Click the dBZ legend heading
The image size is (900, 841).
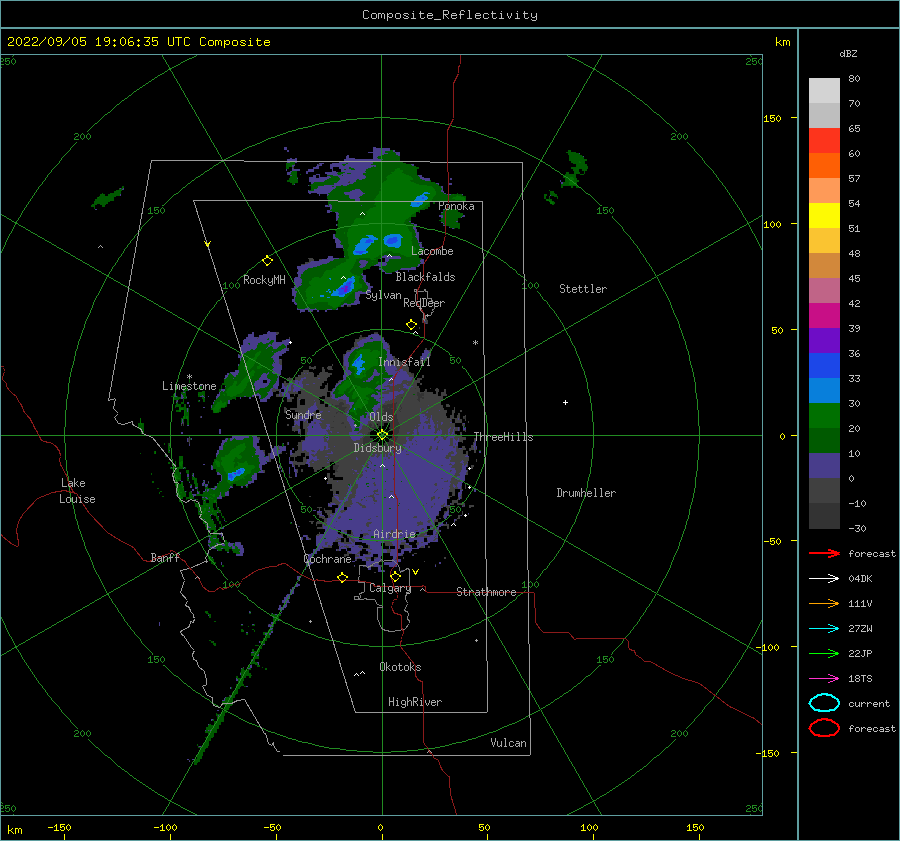(848, 54)
